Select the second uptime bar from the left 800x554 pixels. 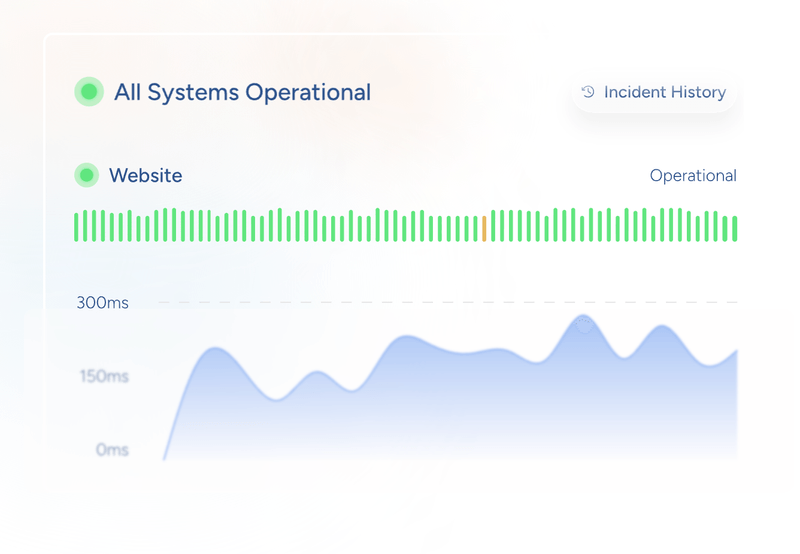86,226
